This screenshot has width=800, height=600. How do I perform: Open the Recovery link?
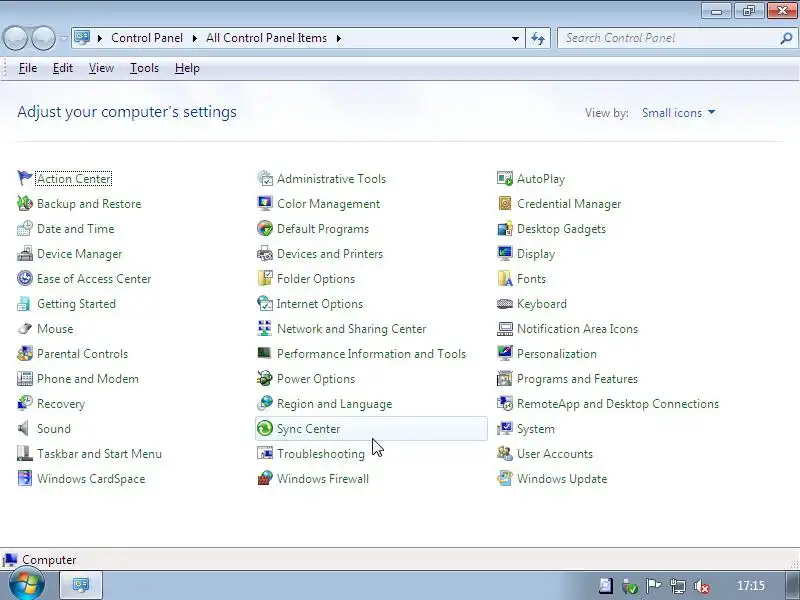[x=61, y=404]
